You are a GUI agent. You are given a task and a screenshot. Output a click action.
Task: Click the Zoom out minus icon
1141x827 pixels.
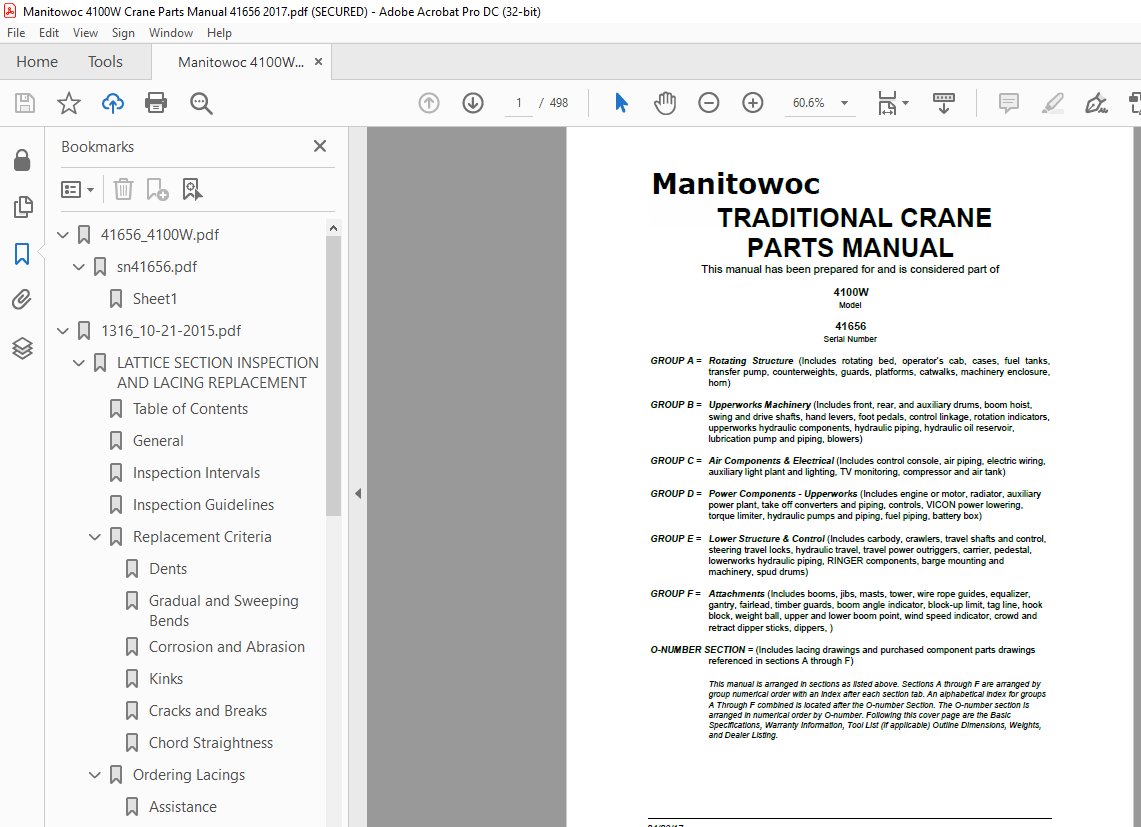708,103
